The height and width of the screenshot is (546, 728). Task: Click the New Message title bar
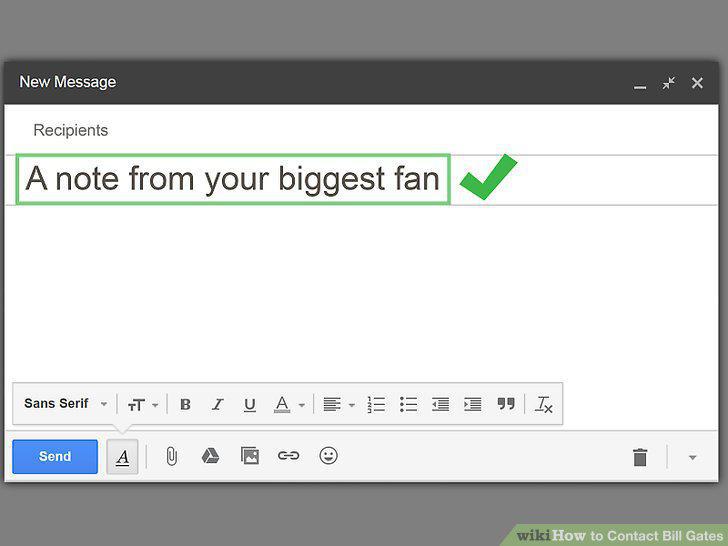click(x=361, y=82)
